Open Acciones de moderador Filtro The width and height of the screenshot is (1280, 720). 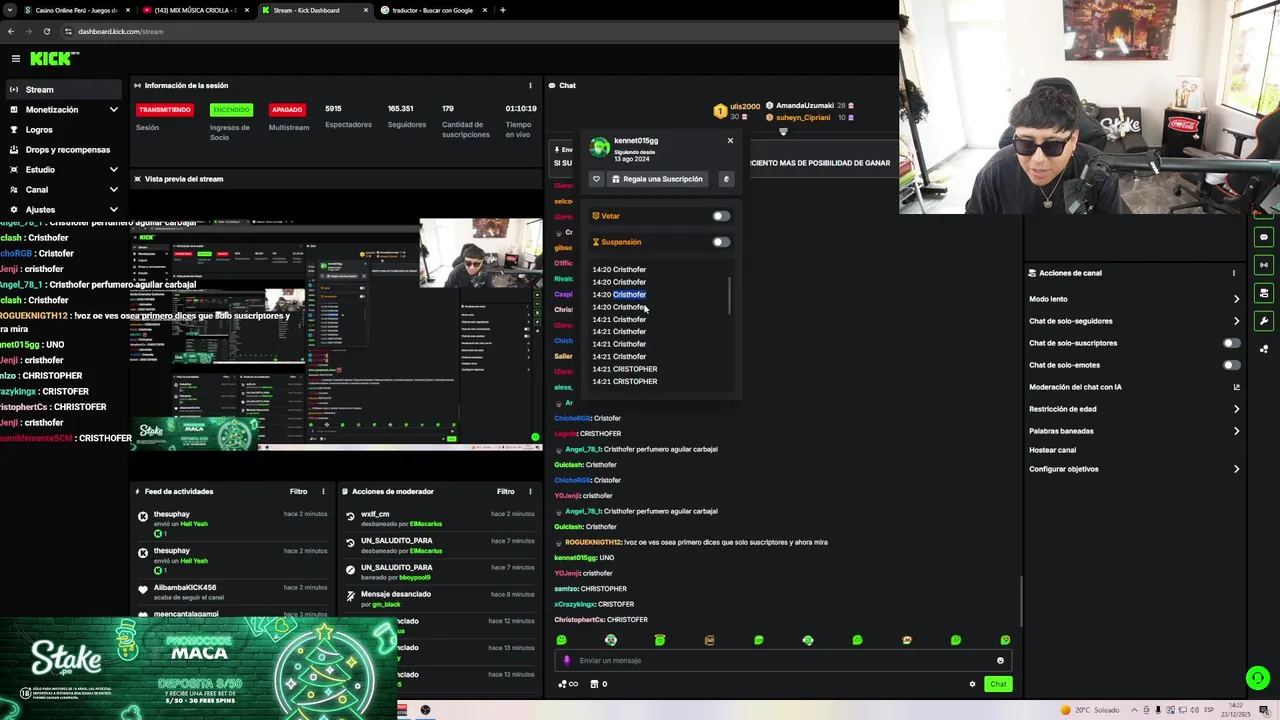(505, 491)
